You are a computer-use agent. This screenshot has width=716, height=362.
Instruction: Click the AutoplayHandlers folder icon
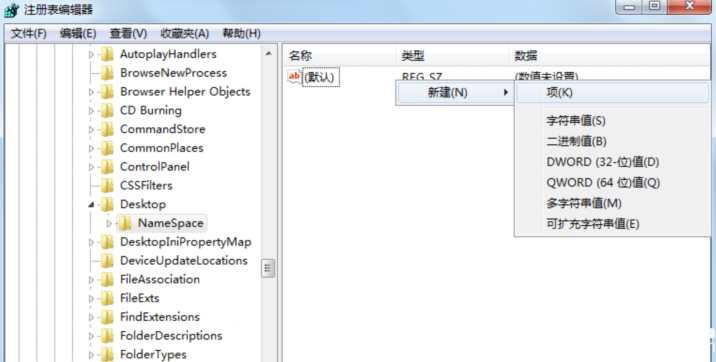[x=107, y=54]
